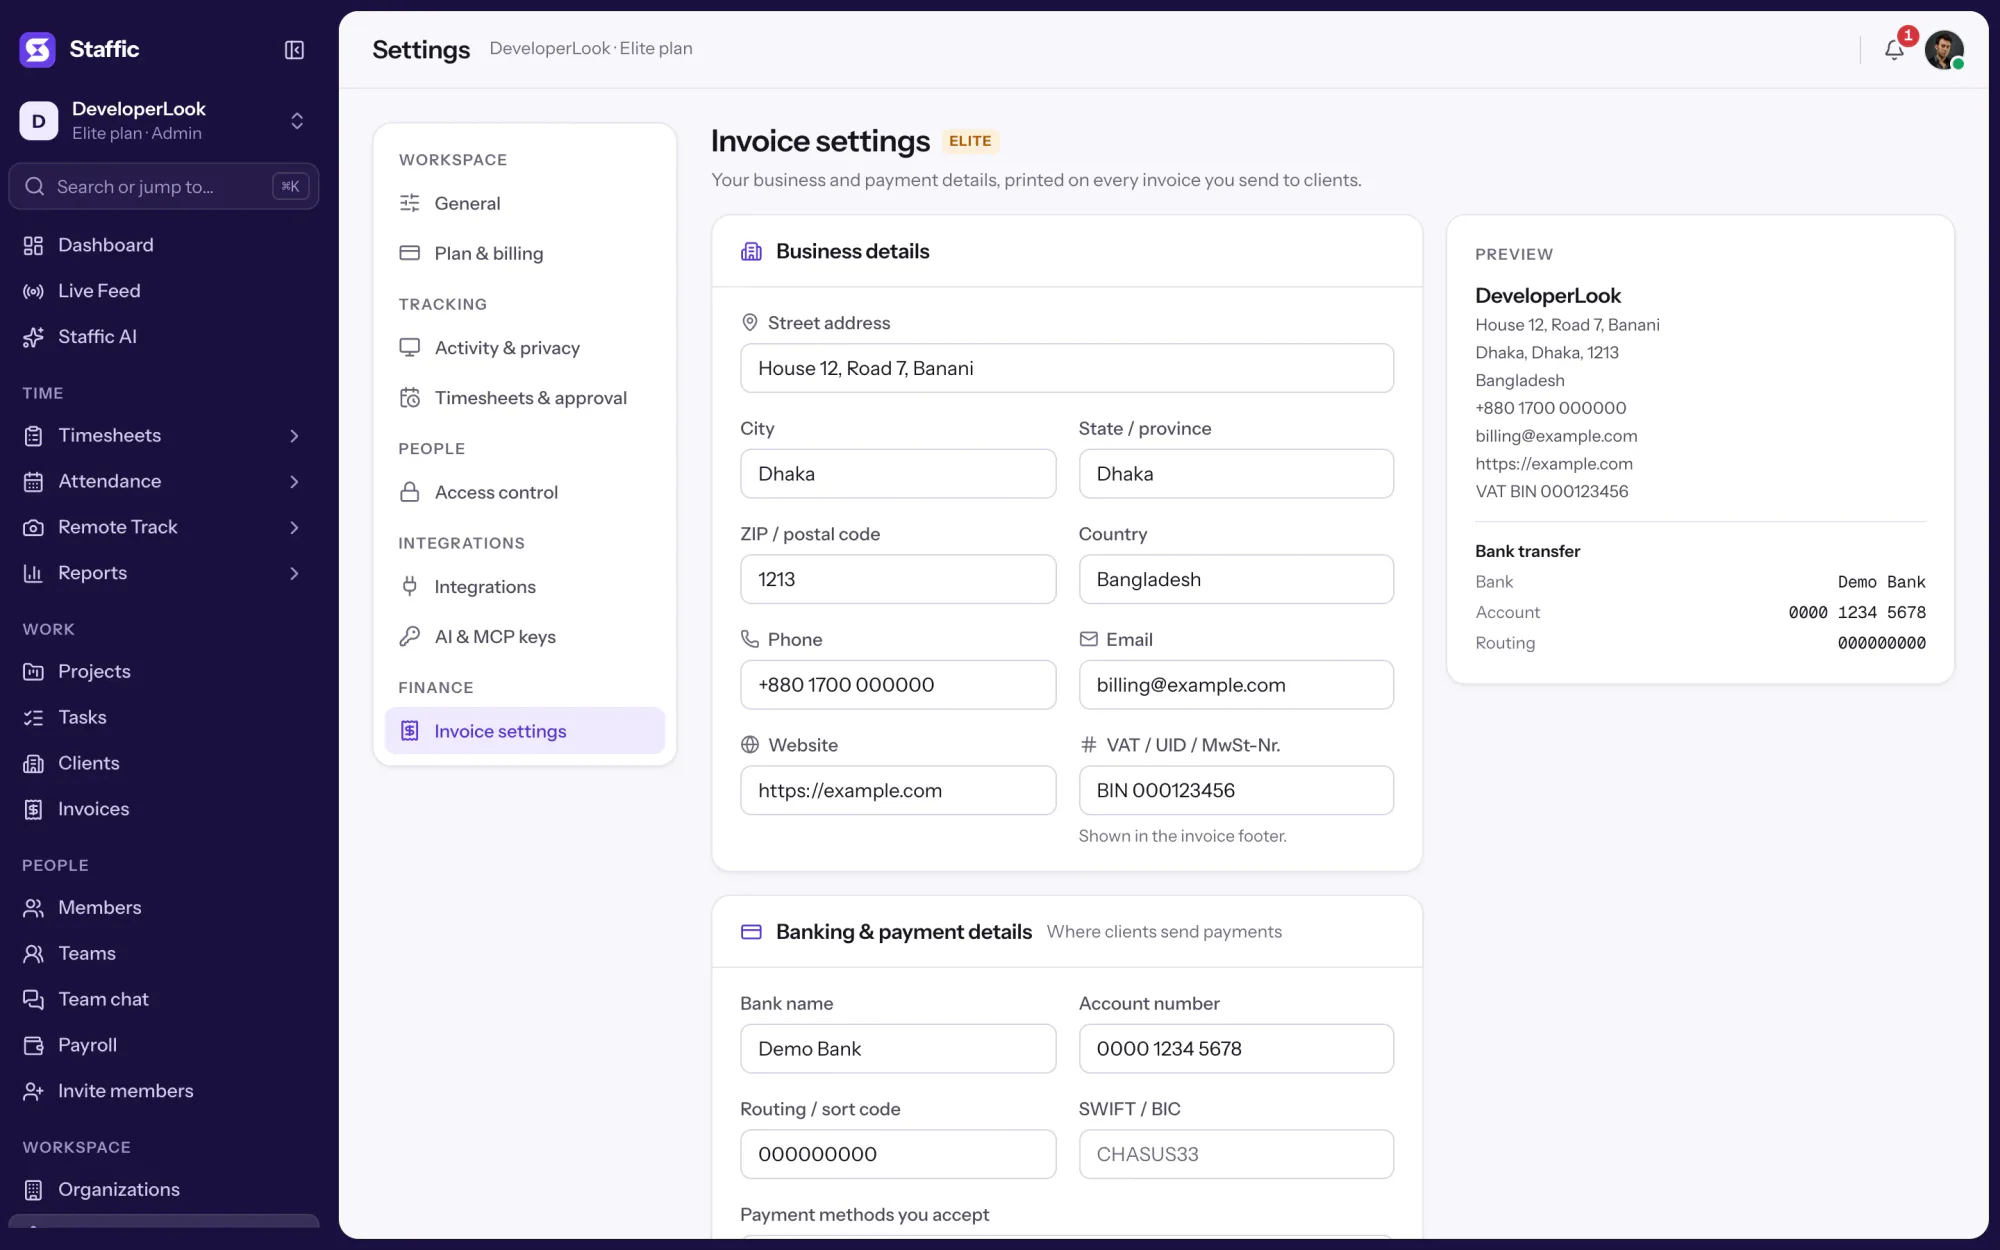
Task: Go to Tasks in sidebar
Action: [164, 717]
